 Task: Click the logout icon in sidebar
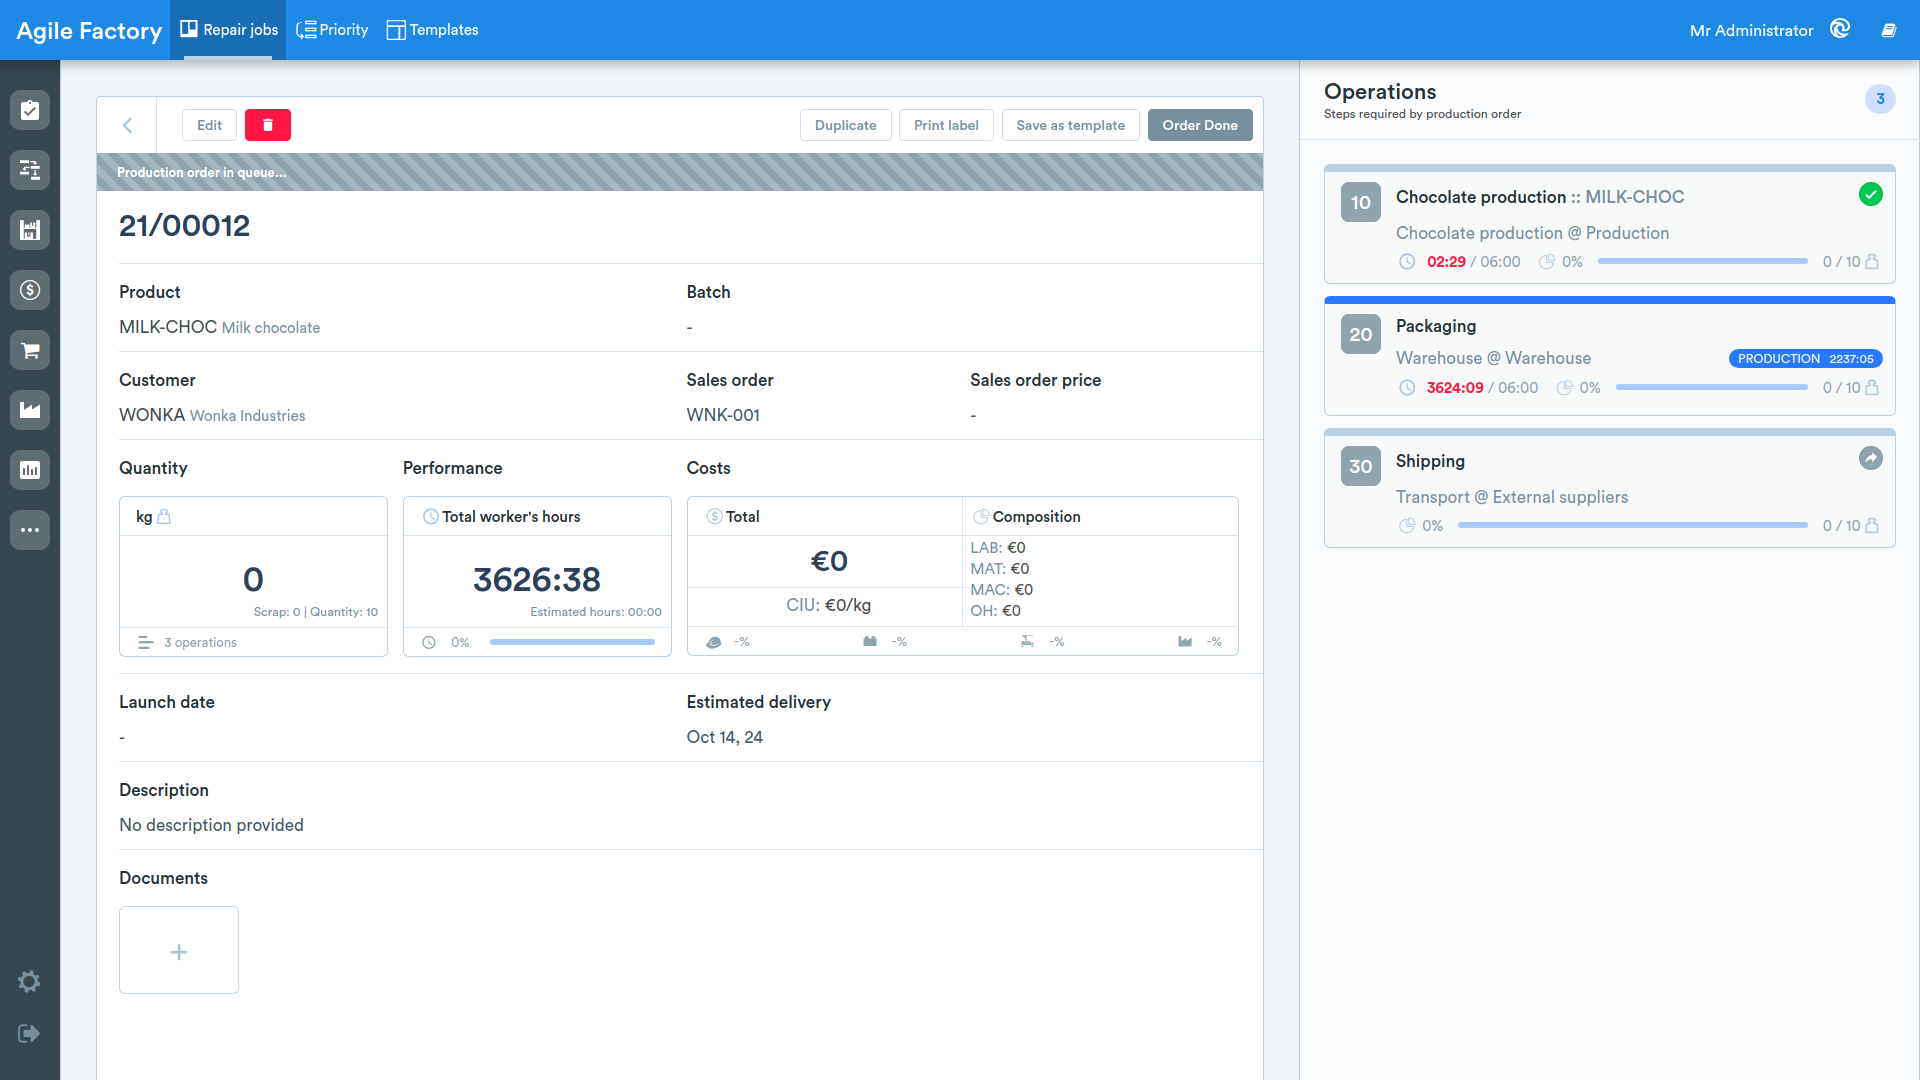29,1033
